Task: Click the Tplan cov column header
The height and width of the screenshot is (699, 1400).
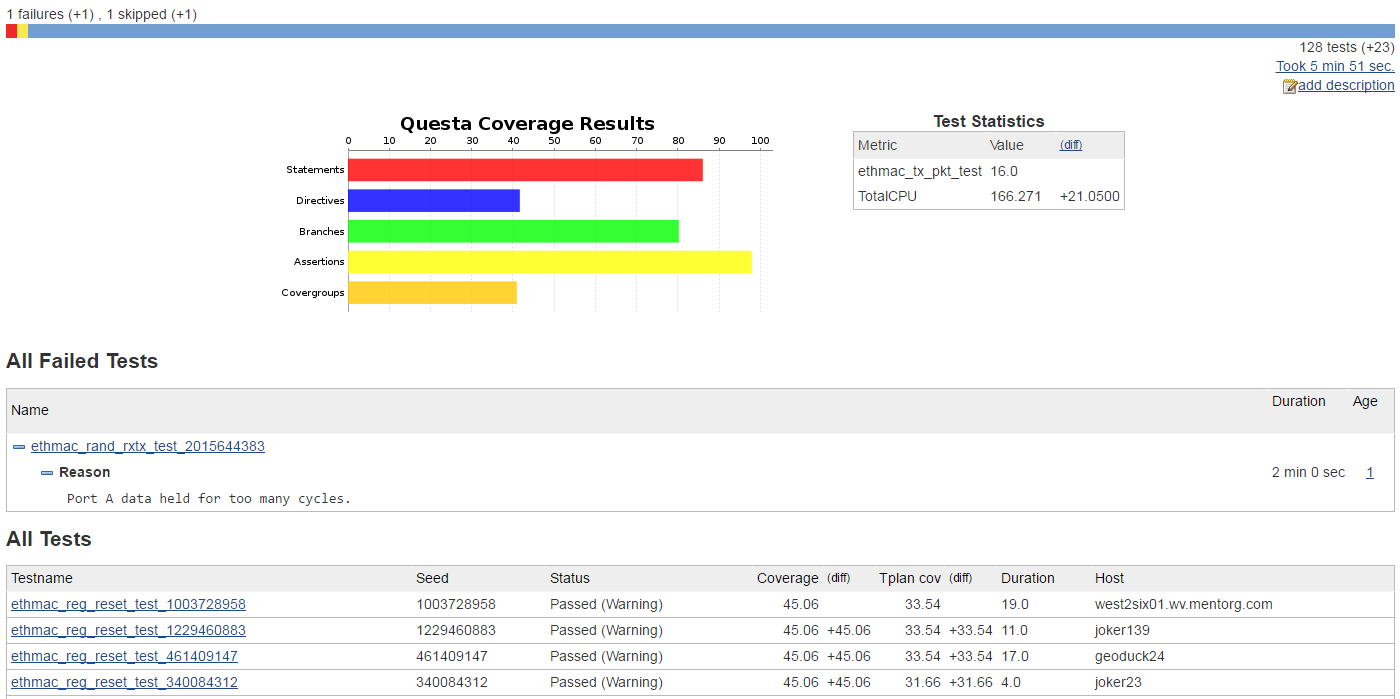Action: (x=910, y=578)
